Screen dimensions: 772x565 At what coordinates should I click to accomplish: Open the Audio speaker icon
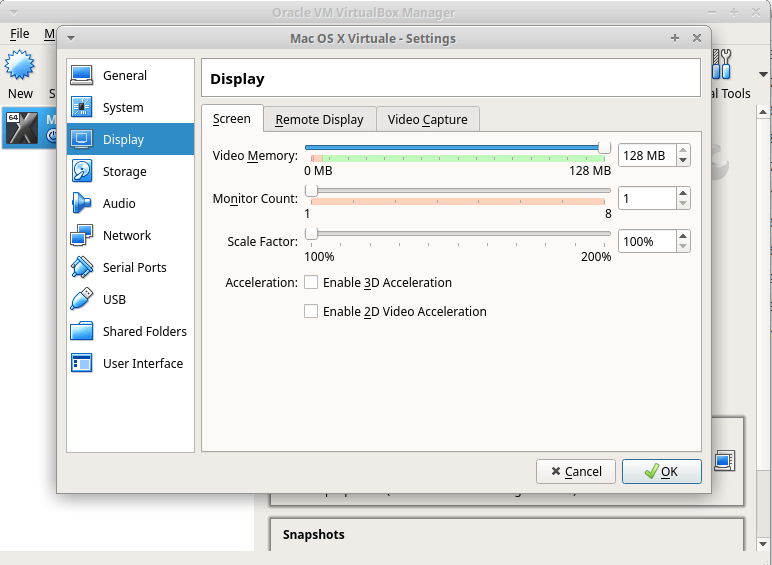[82, 203]
